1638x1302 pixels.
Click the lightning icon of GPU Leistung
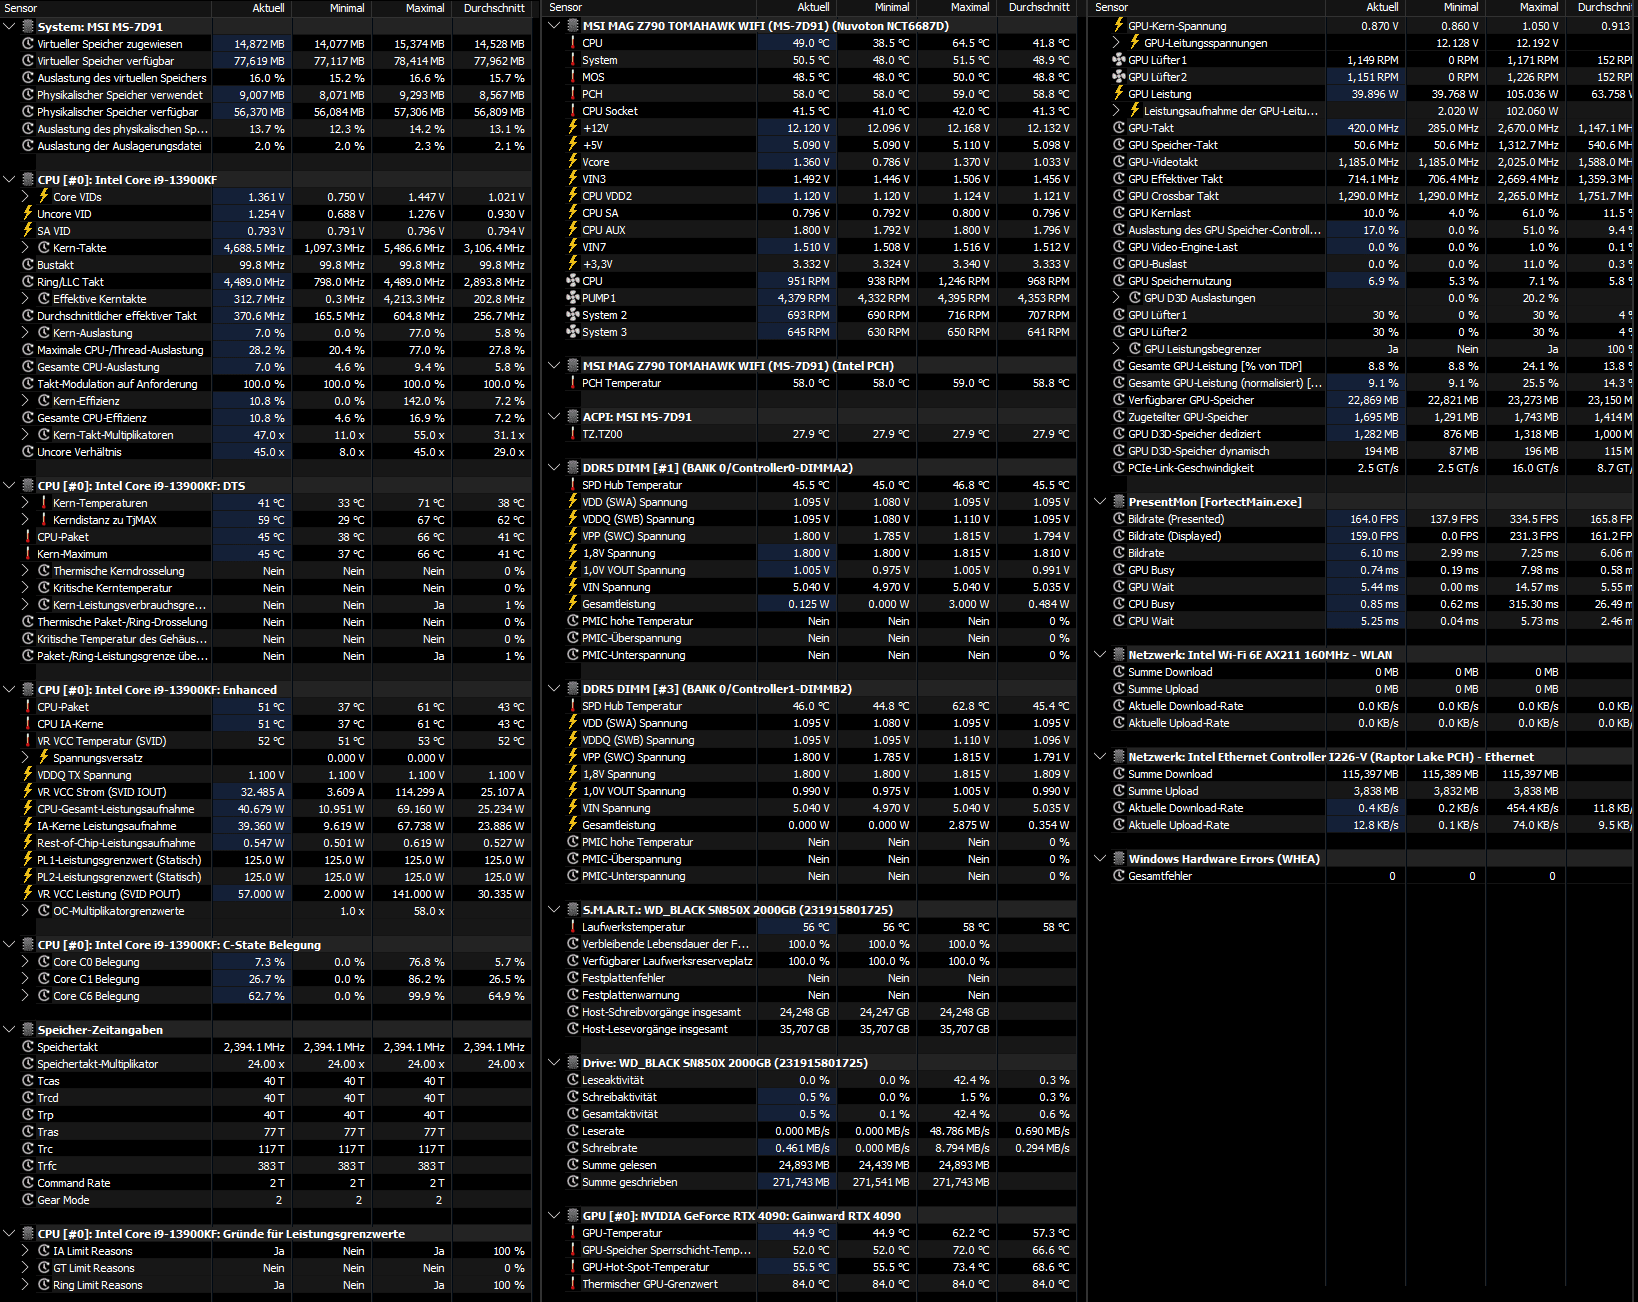[x=1119, y=94]
